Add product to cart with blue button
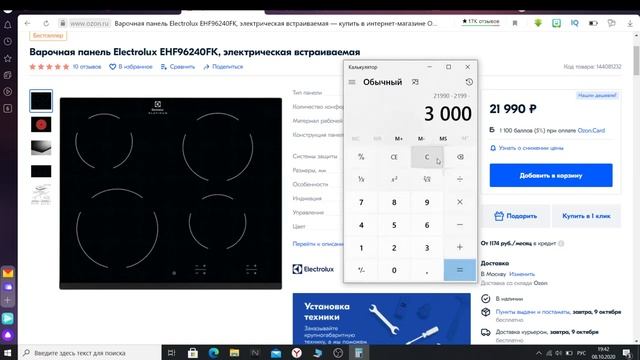Viewport: 640px width, 360px height. (x=551, y=176)
